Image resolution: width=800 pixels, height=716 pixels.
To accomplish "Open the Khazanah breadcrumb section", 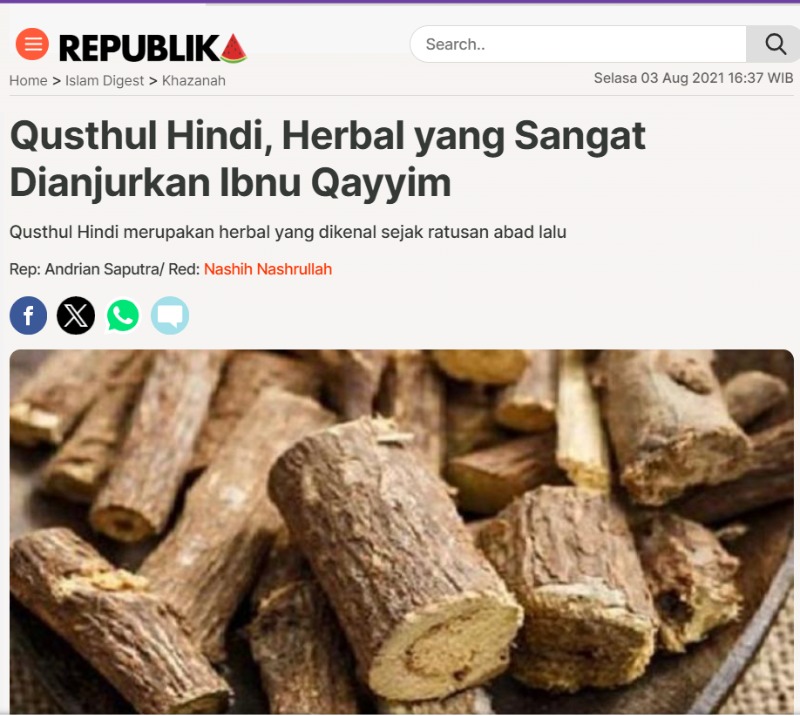I will pos(194,81).
